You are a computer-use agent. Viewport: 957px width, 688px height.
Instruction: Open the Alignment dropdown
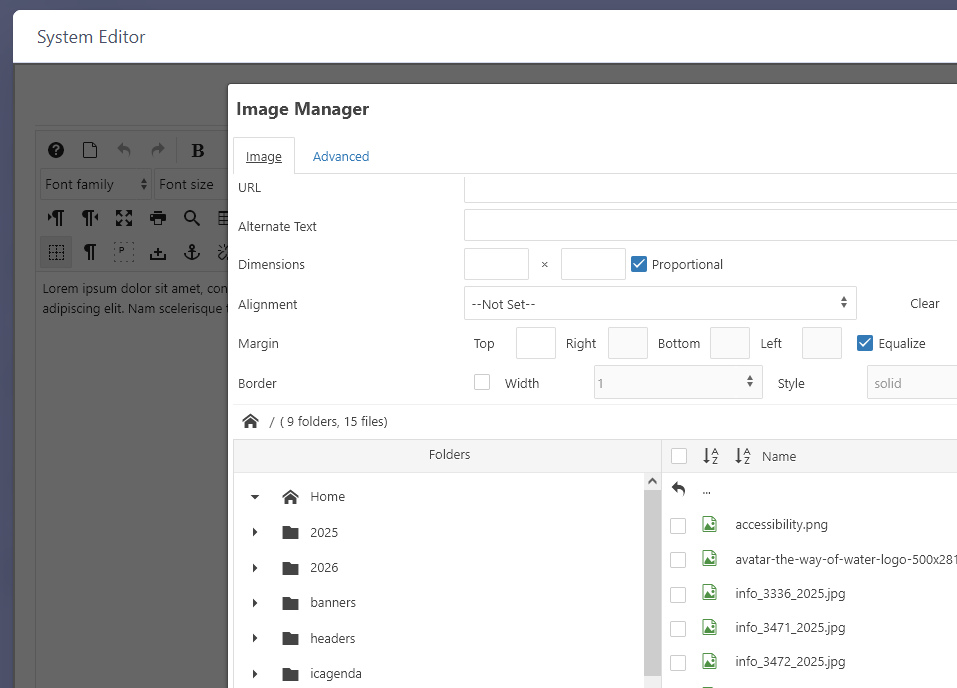[x=660, y=304]
